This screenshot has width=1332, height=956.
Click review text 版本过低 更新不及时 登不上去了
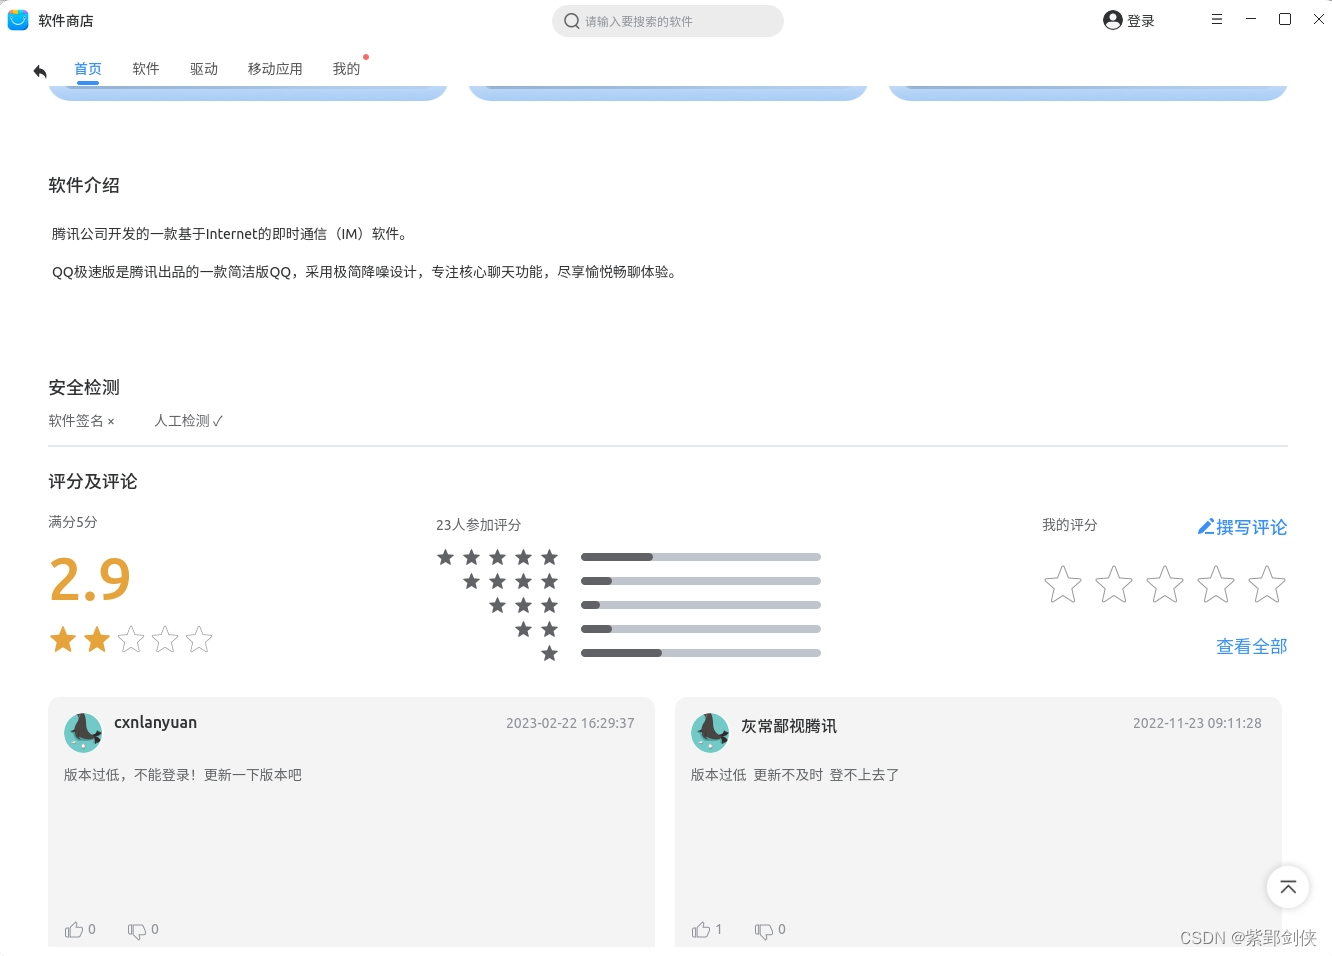click(x=795, y=775)
